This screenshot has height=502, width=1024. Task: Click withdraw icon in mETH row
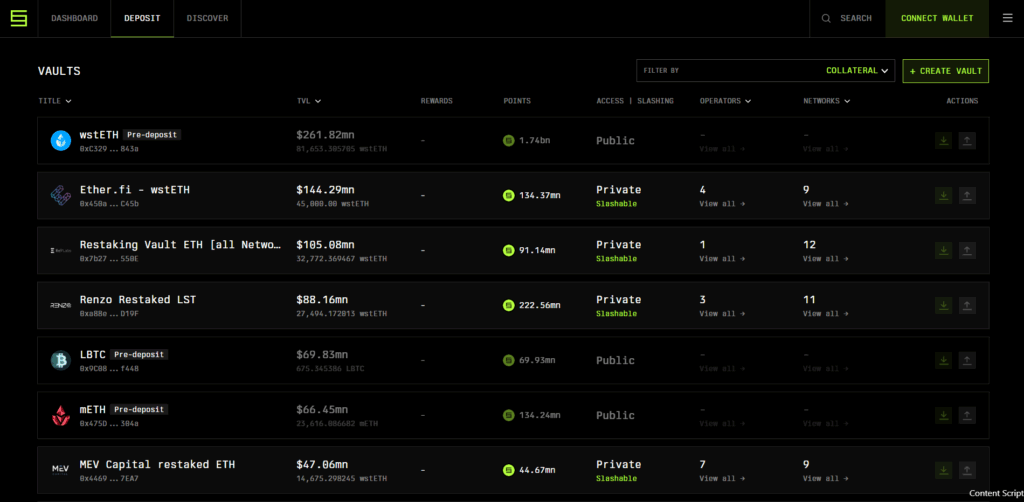tap(967, 415)
